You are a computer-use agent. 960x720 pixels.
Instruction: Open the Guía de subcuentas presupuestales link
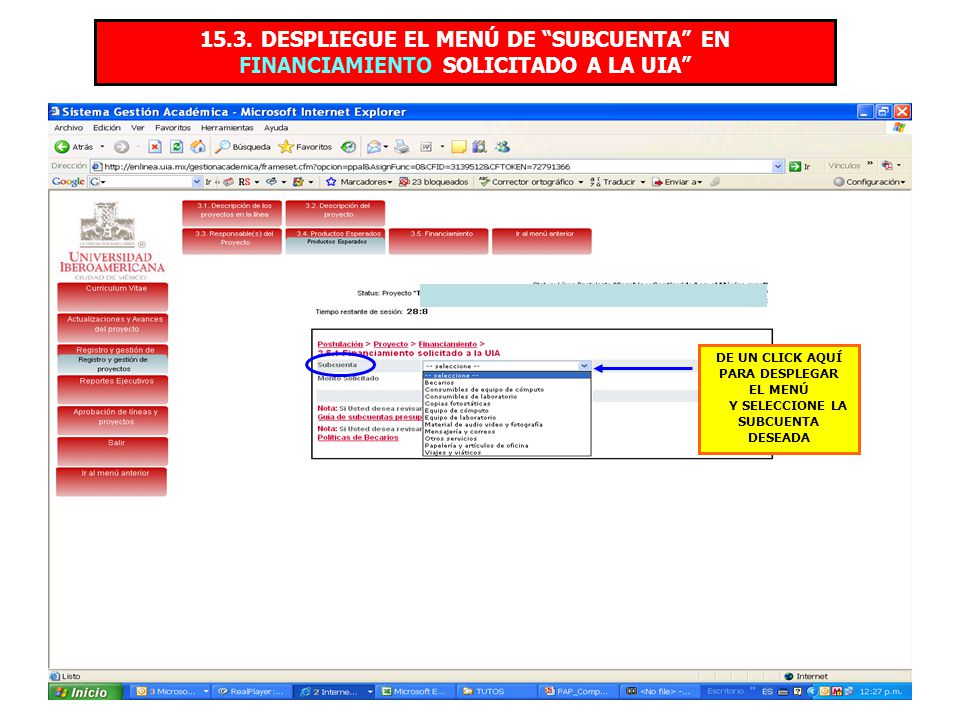click(370, 417)
